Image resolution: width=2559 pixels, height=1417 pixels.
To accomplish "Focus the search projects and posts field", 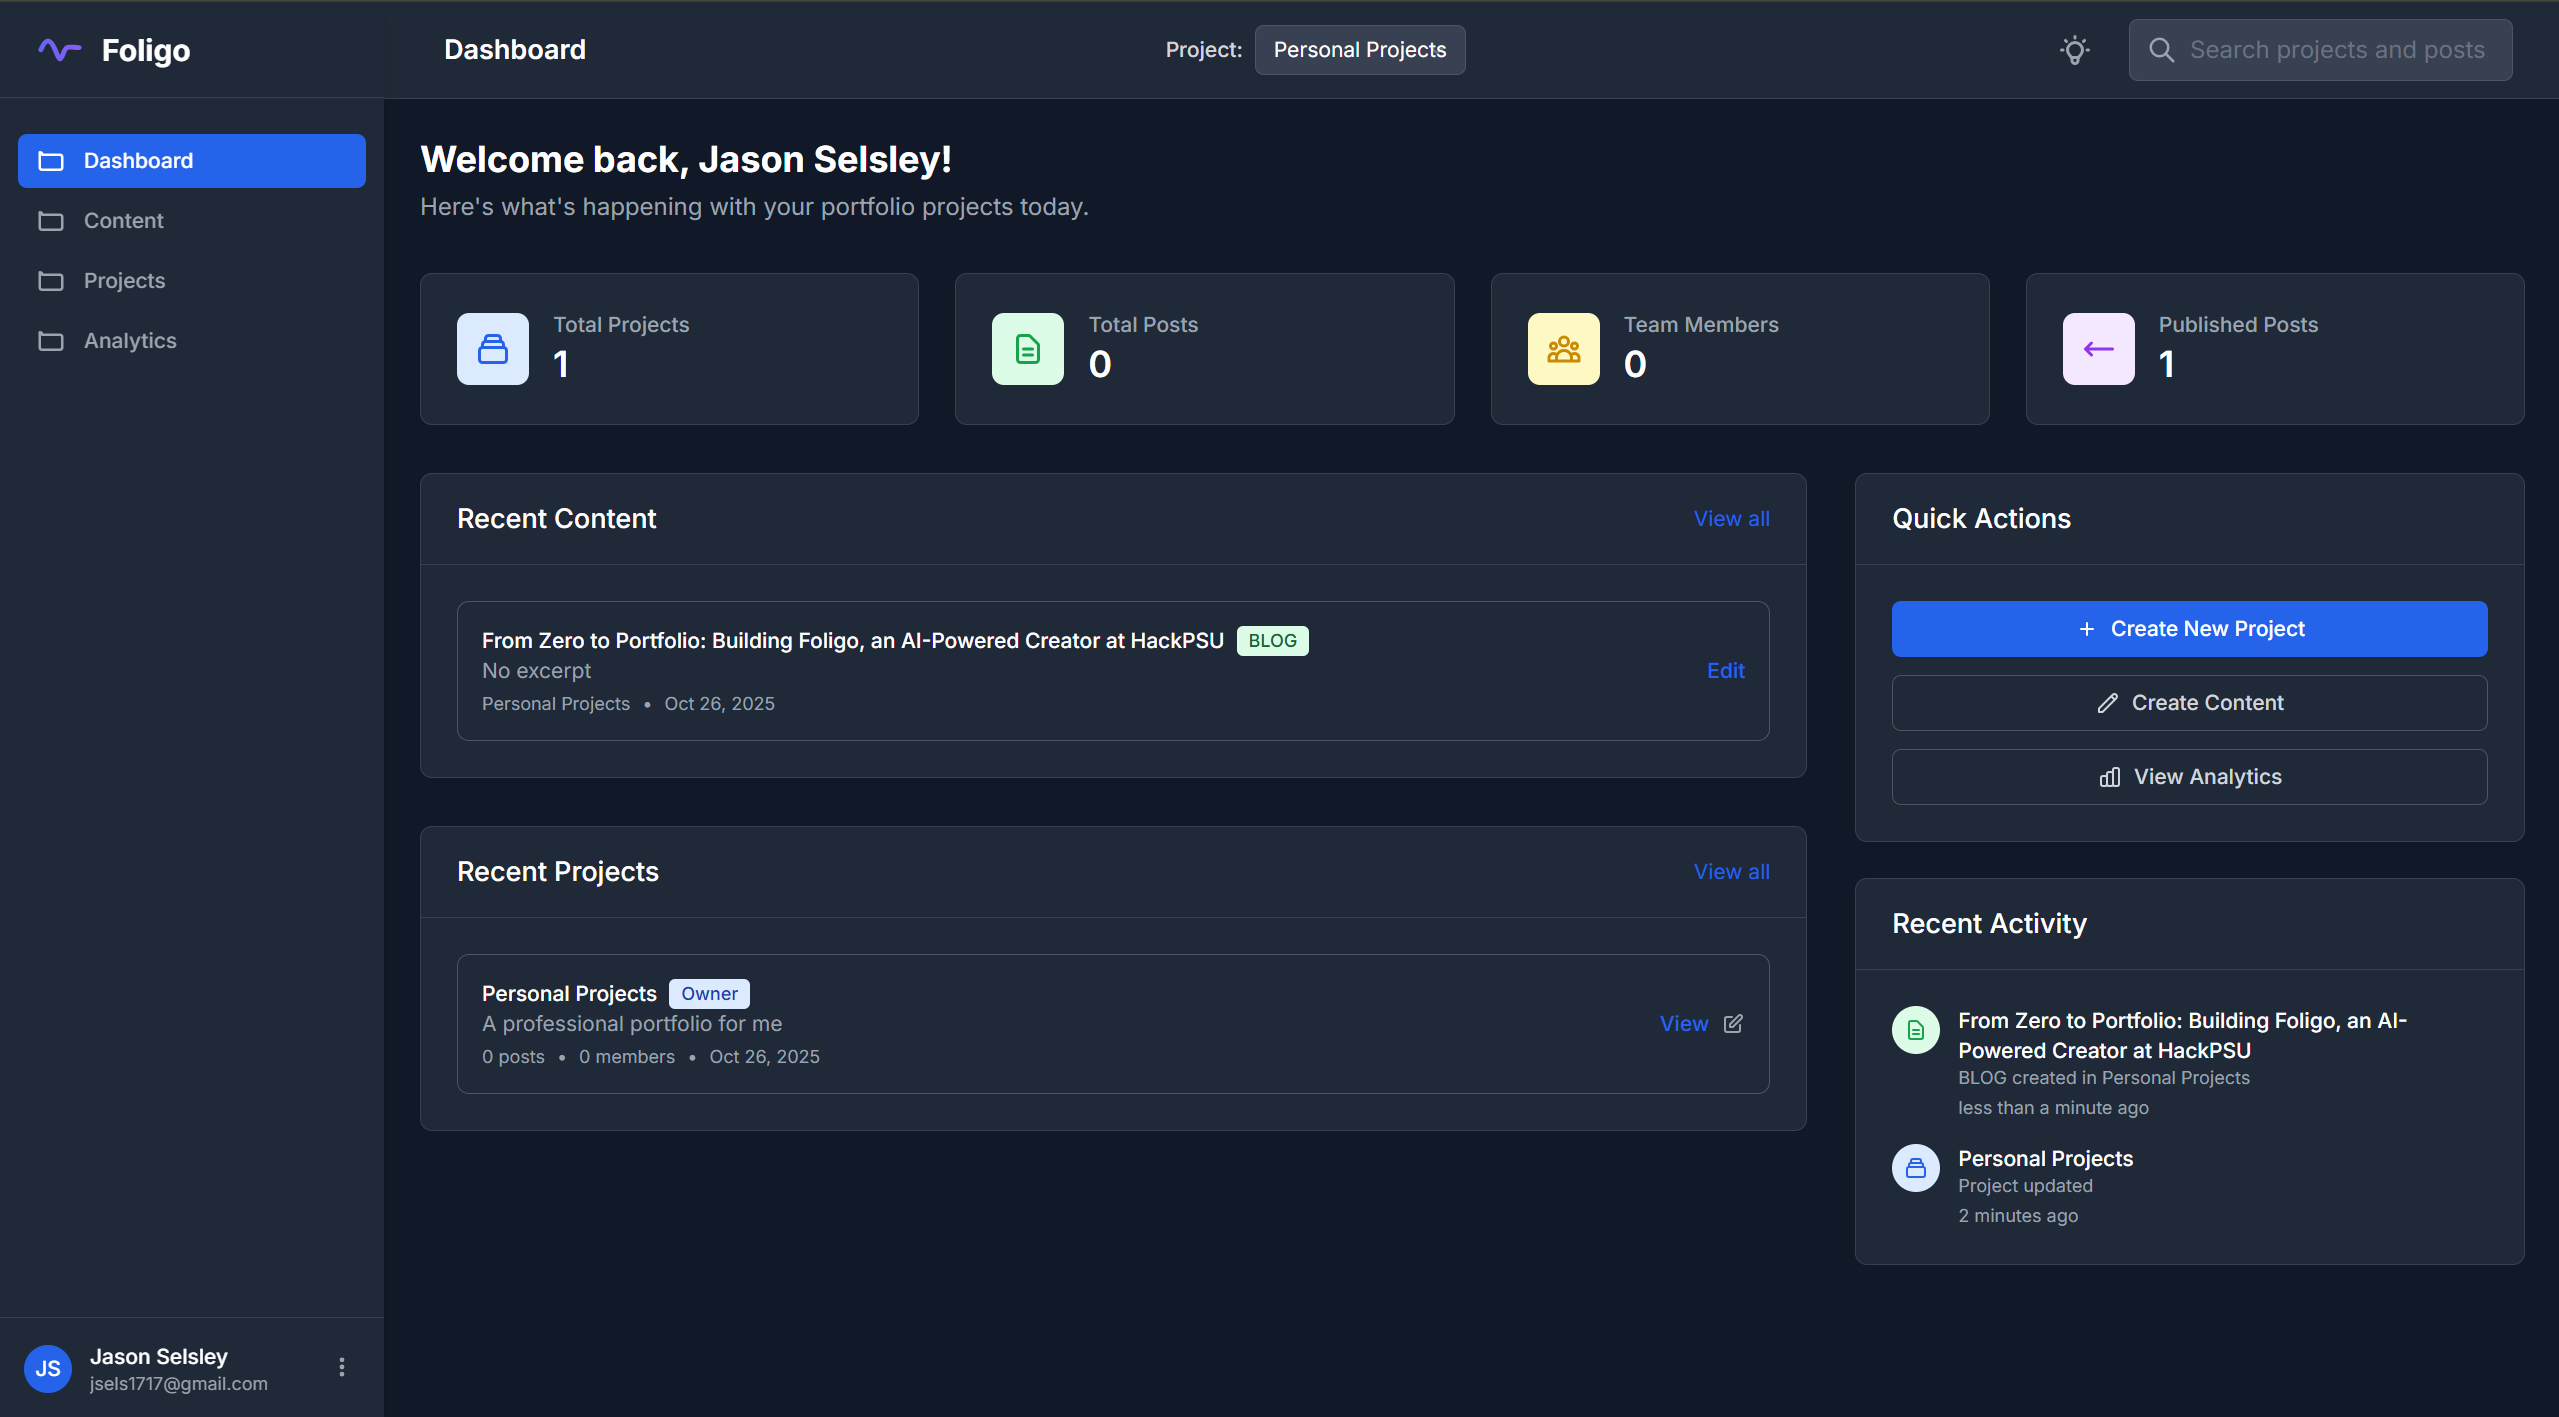I will [x=2335, y=50].
